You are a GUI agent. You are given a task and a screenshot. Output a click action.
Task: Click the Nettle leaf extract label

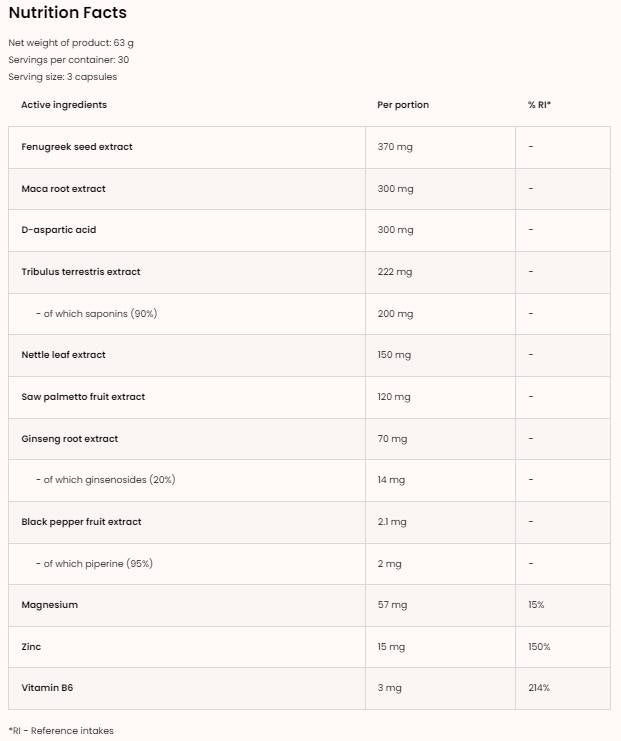(63, 355)
